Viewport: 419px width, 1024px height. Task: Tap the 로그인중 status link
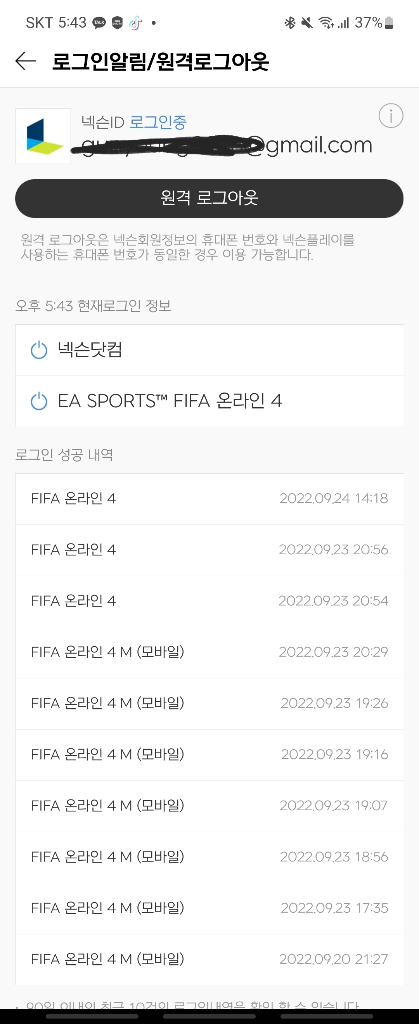158,121
